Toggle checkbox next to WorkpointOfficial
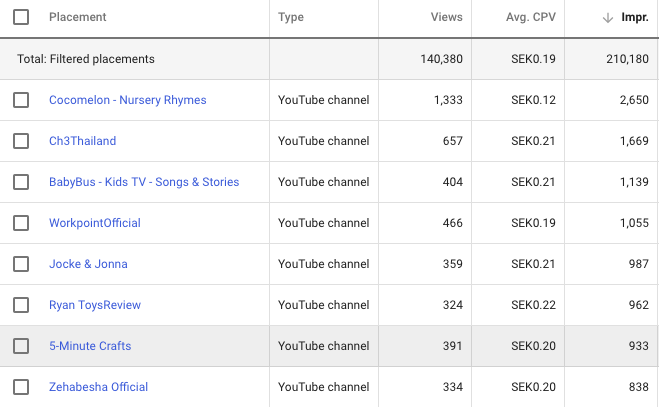Screen dimensions: 659x407 pos(21,223)
